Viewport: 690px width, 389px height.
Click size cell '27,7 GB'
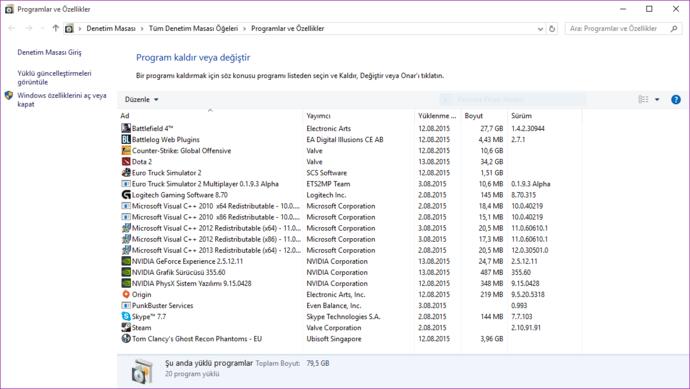click(492, 128)
